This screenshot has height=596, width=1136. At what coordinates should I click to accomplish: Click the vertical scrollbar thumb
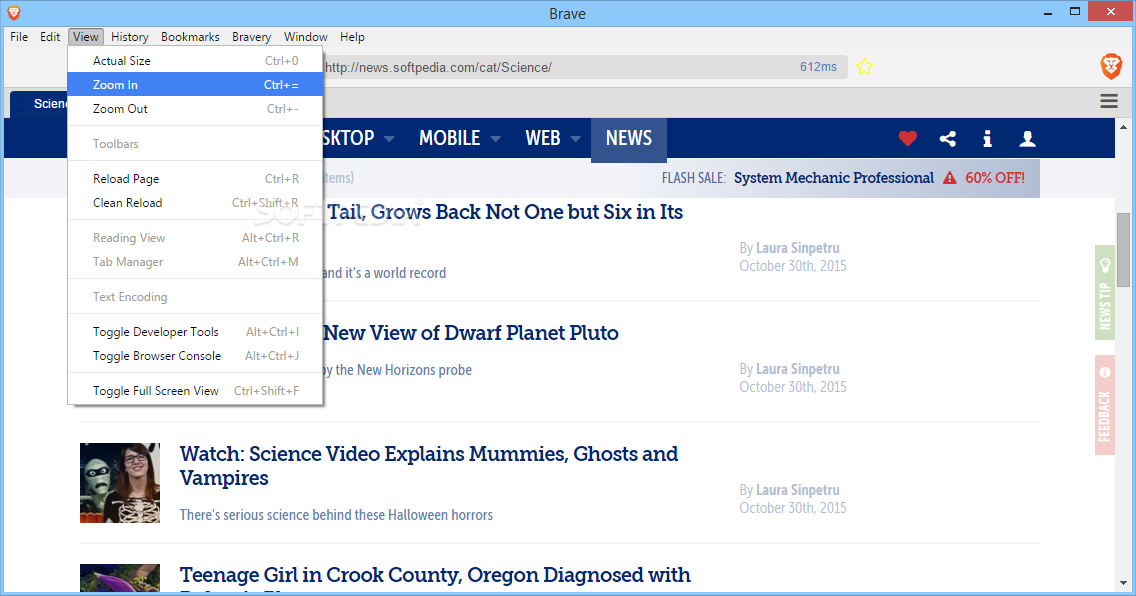[1123, 250]
